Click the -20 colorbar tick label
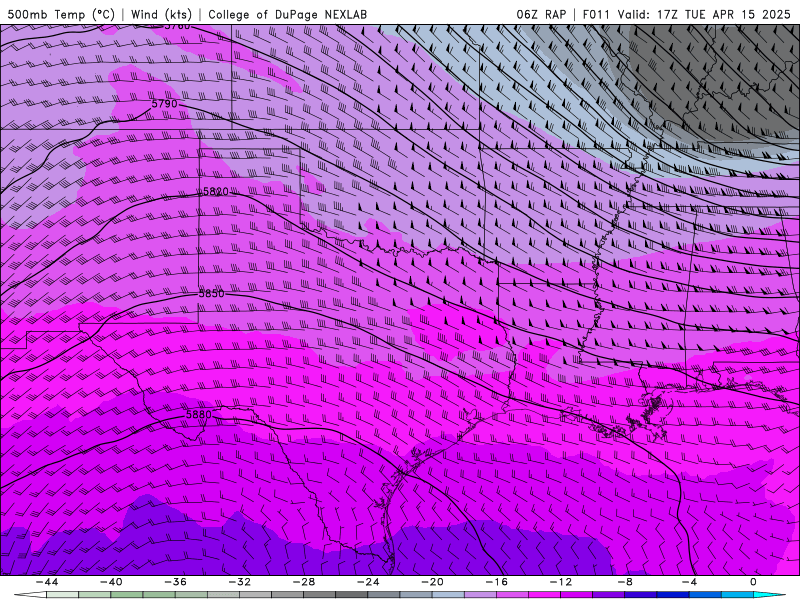The image size is (800, 600). tap(432, 582)
